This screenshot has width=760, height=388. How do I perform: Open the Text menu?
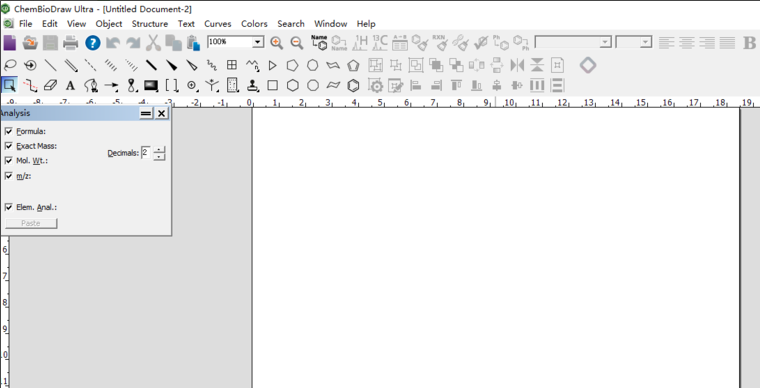point(186,24)
